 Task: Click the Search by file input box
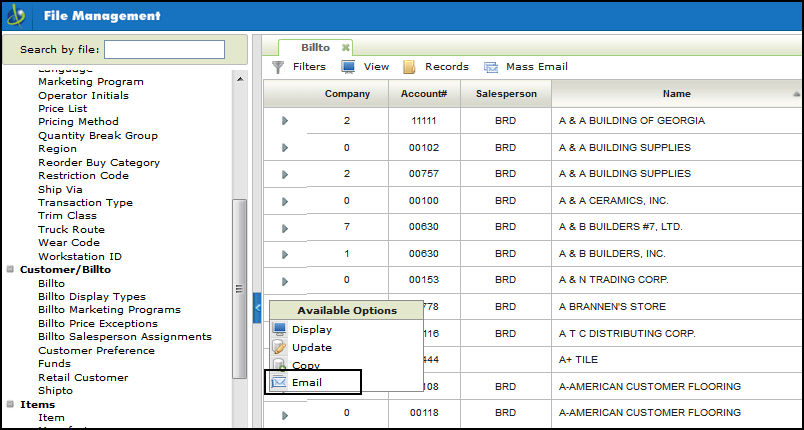pos(164,50)
